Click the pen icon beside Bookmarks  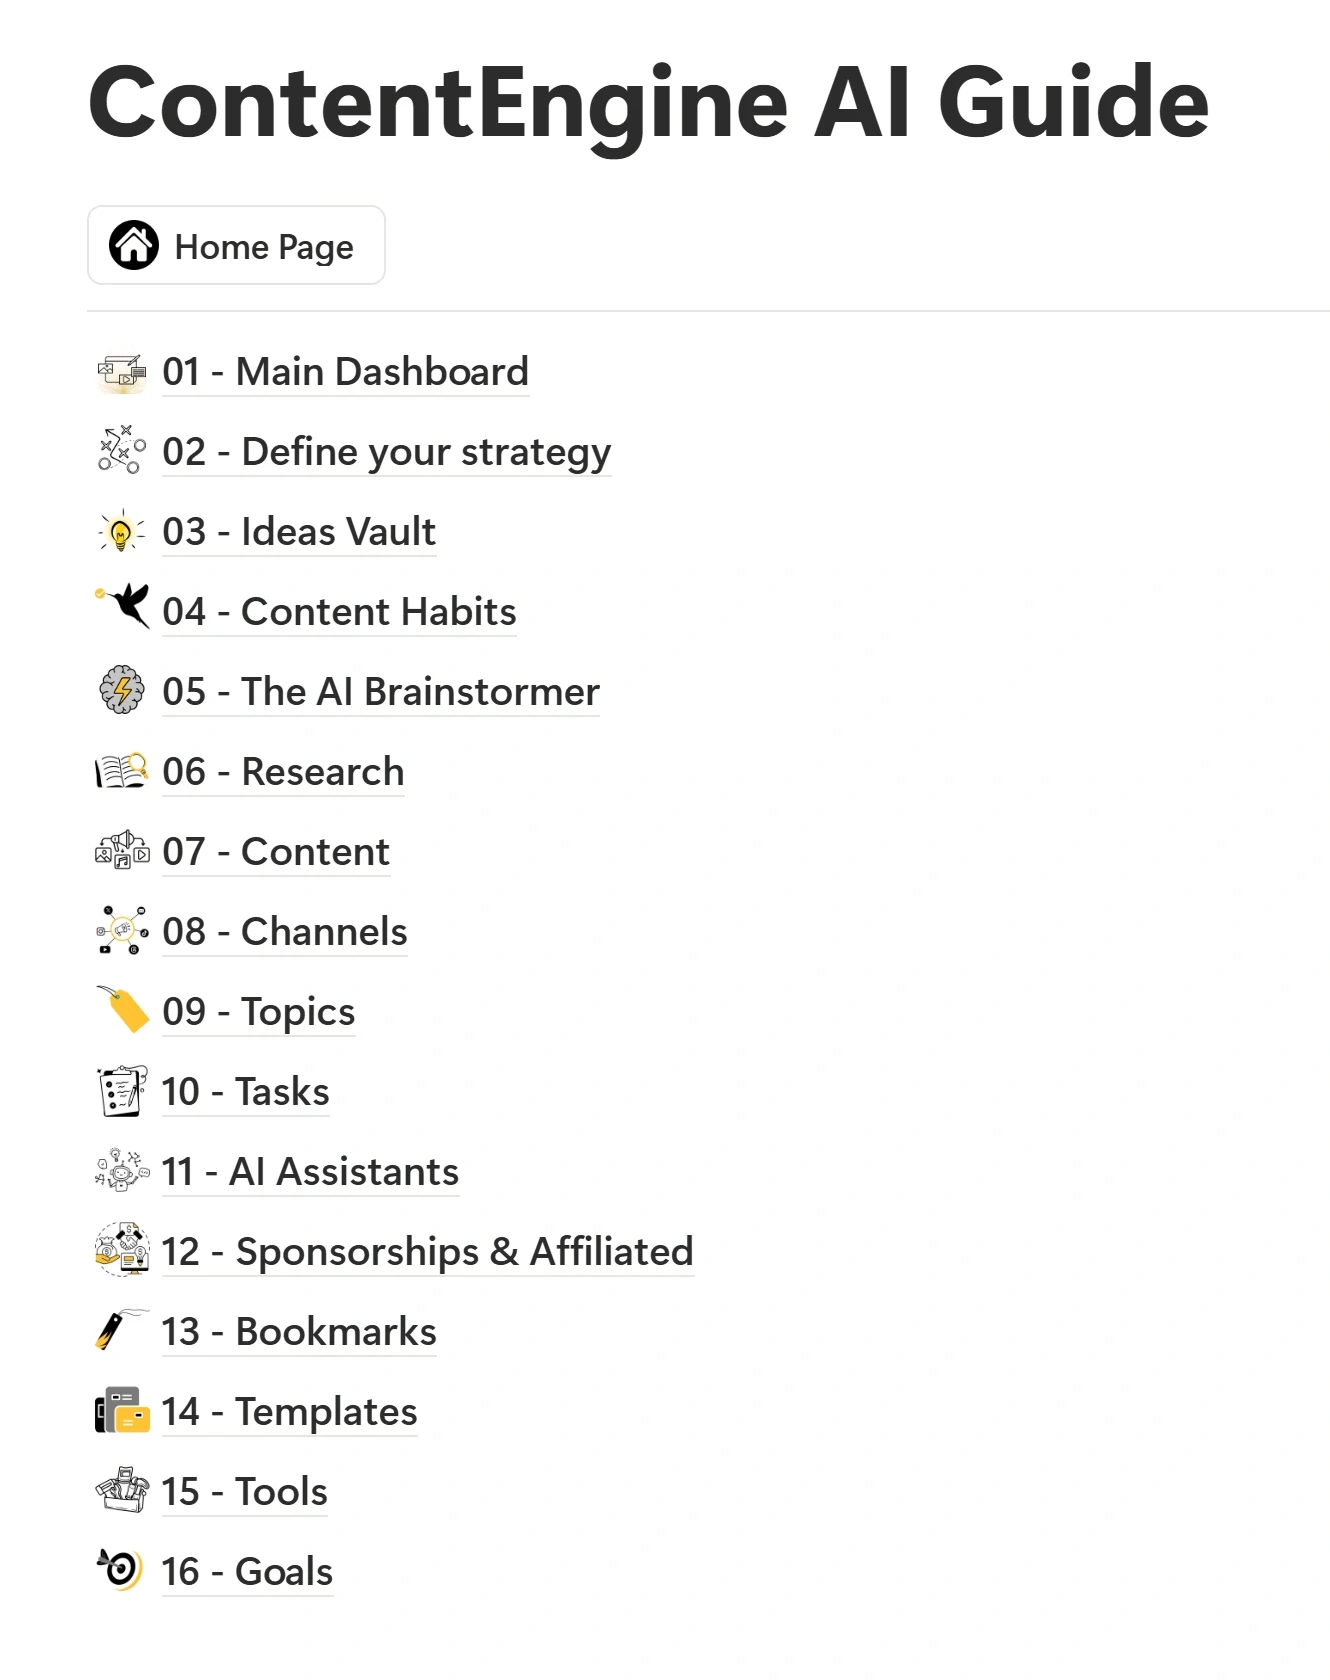point(121,1331)
